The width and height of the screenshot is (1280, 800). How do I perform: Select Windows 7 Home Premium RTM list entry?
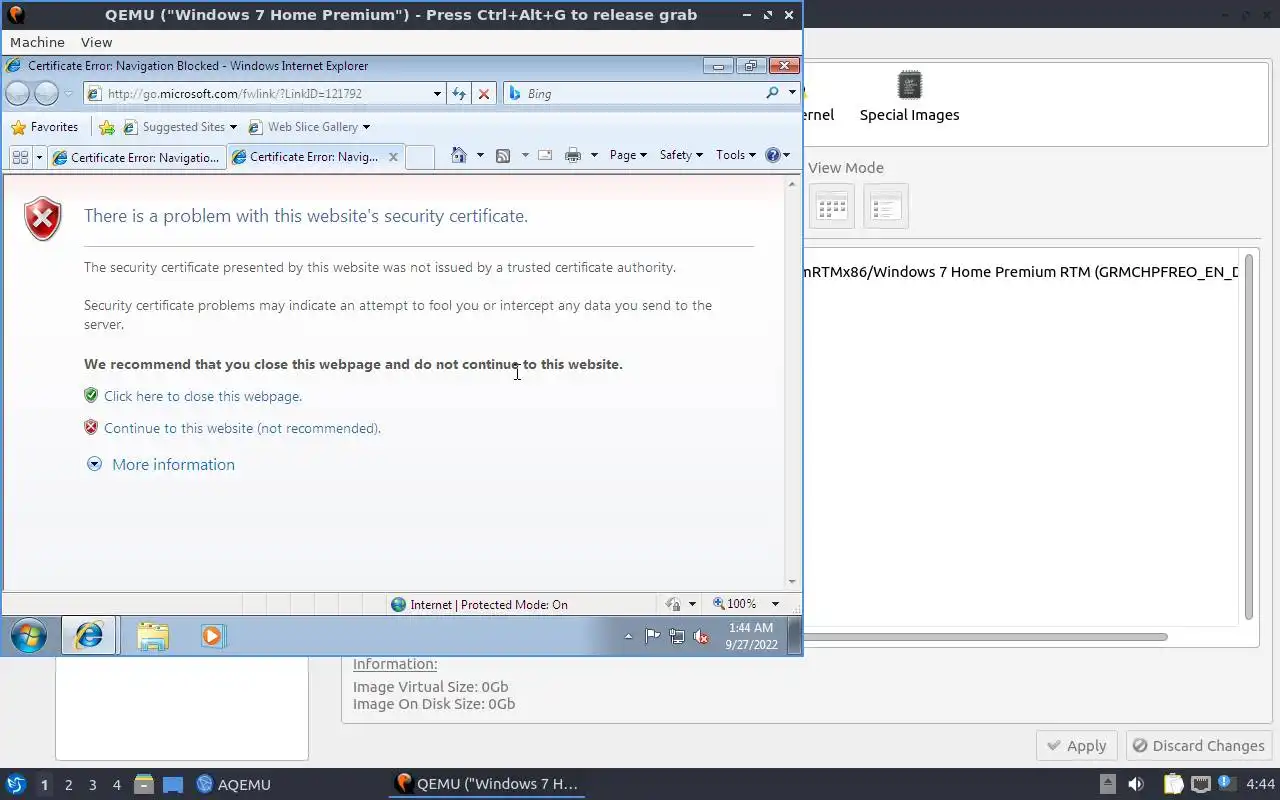point(1020,272)
